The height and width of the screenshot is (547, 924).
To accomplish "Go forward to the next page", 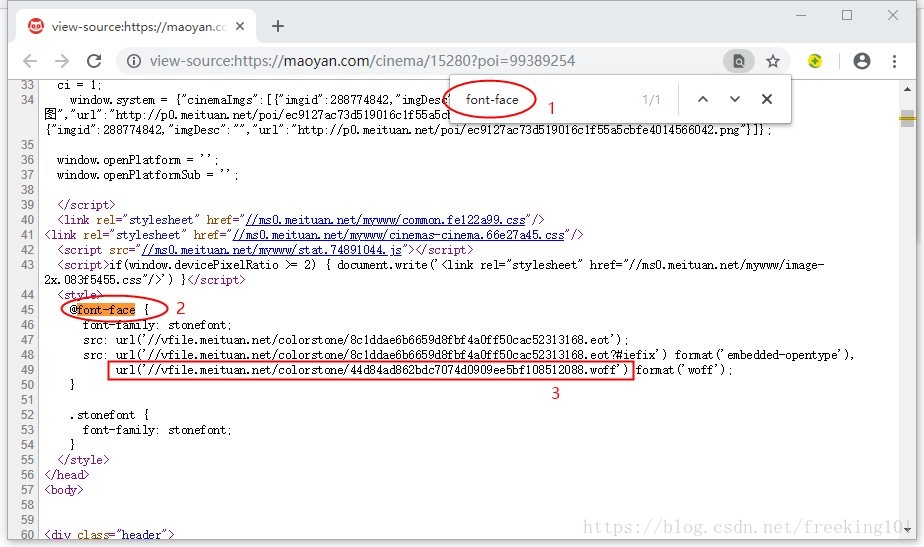I will [62, 61].
